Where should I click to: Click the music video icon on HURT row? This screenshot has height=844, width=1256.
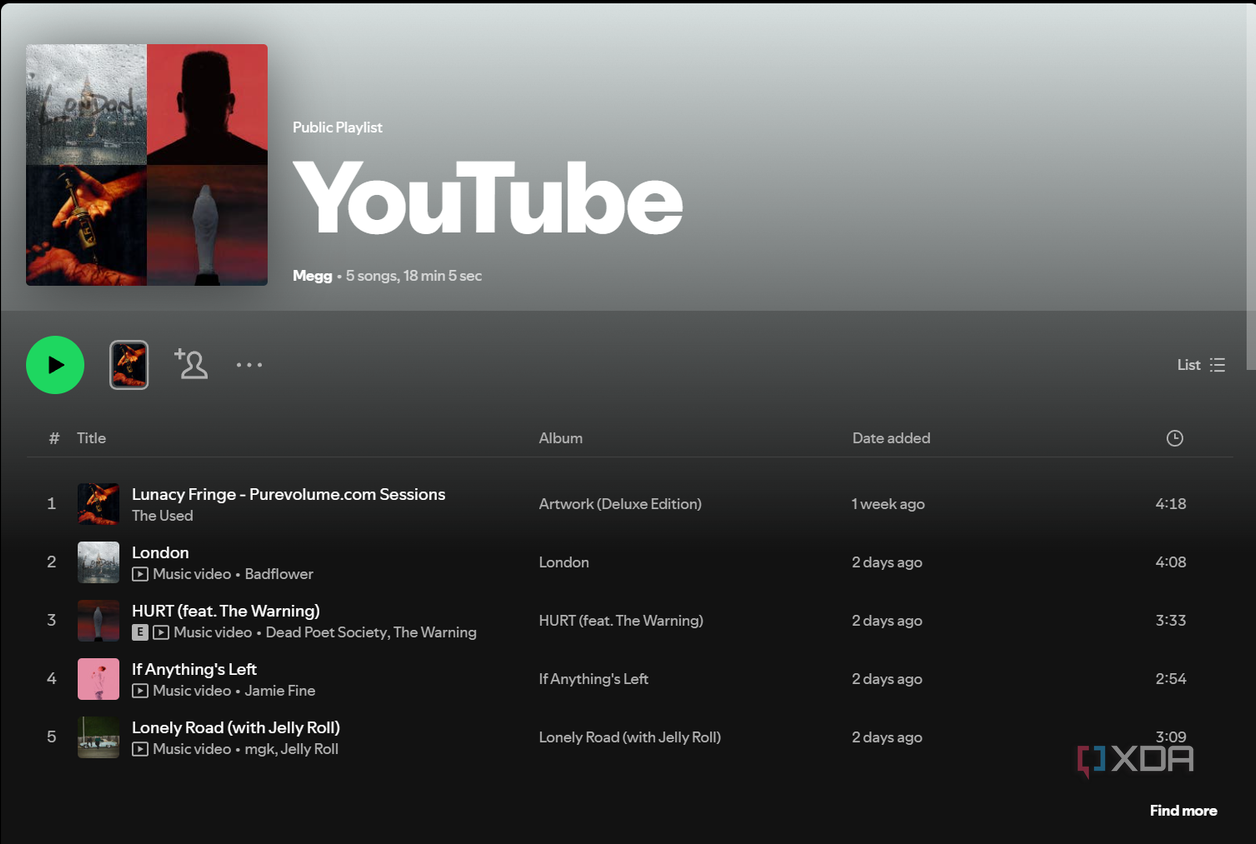point(161,633)
